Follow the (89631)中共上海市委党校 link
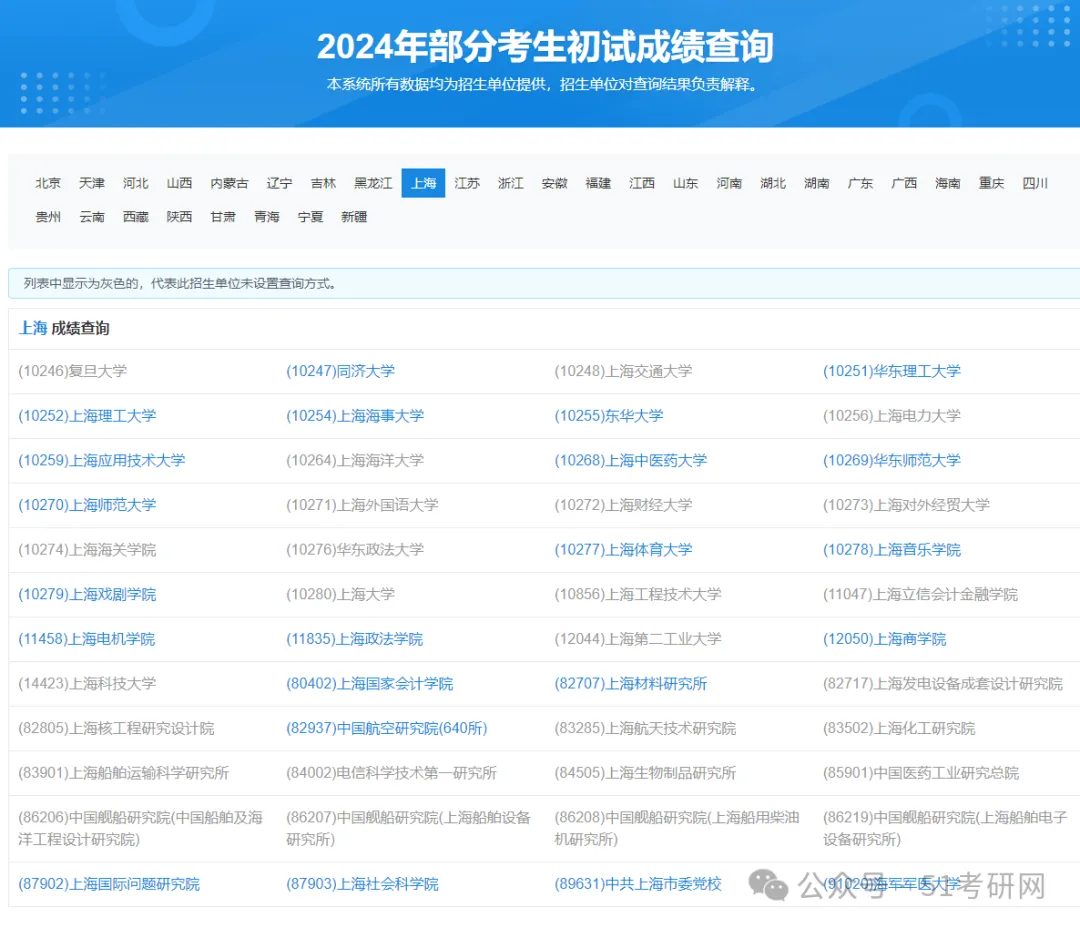Viewport: 1080px width, 928px height. [x=638, y=884]
